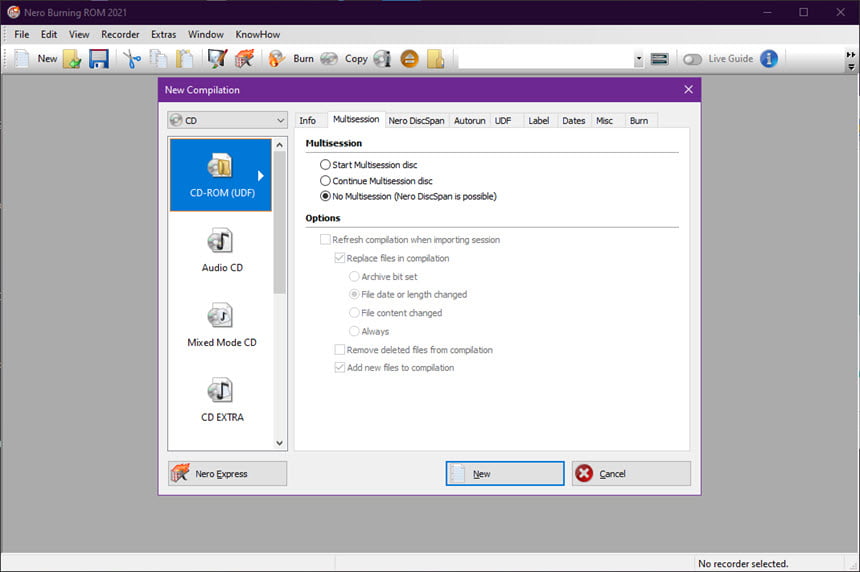Click the scroll up arrow in compilation list
Viewport: 860px width, 572px height.
[279, 145]
